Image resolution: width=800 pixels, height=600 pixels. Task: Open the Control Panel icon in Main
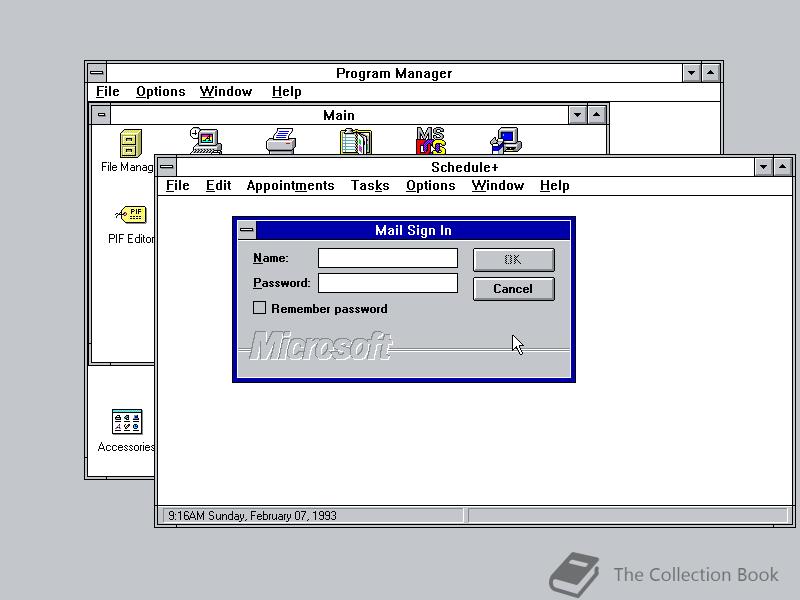[206, 140]
